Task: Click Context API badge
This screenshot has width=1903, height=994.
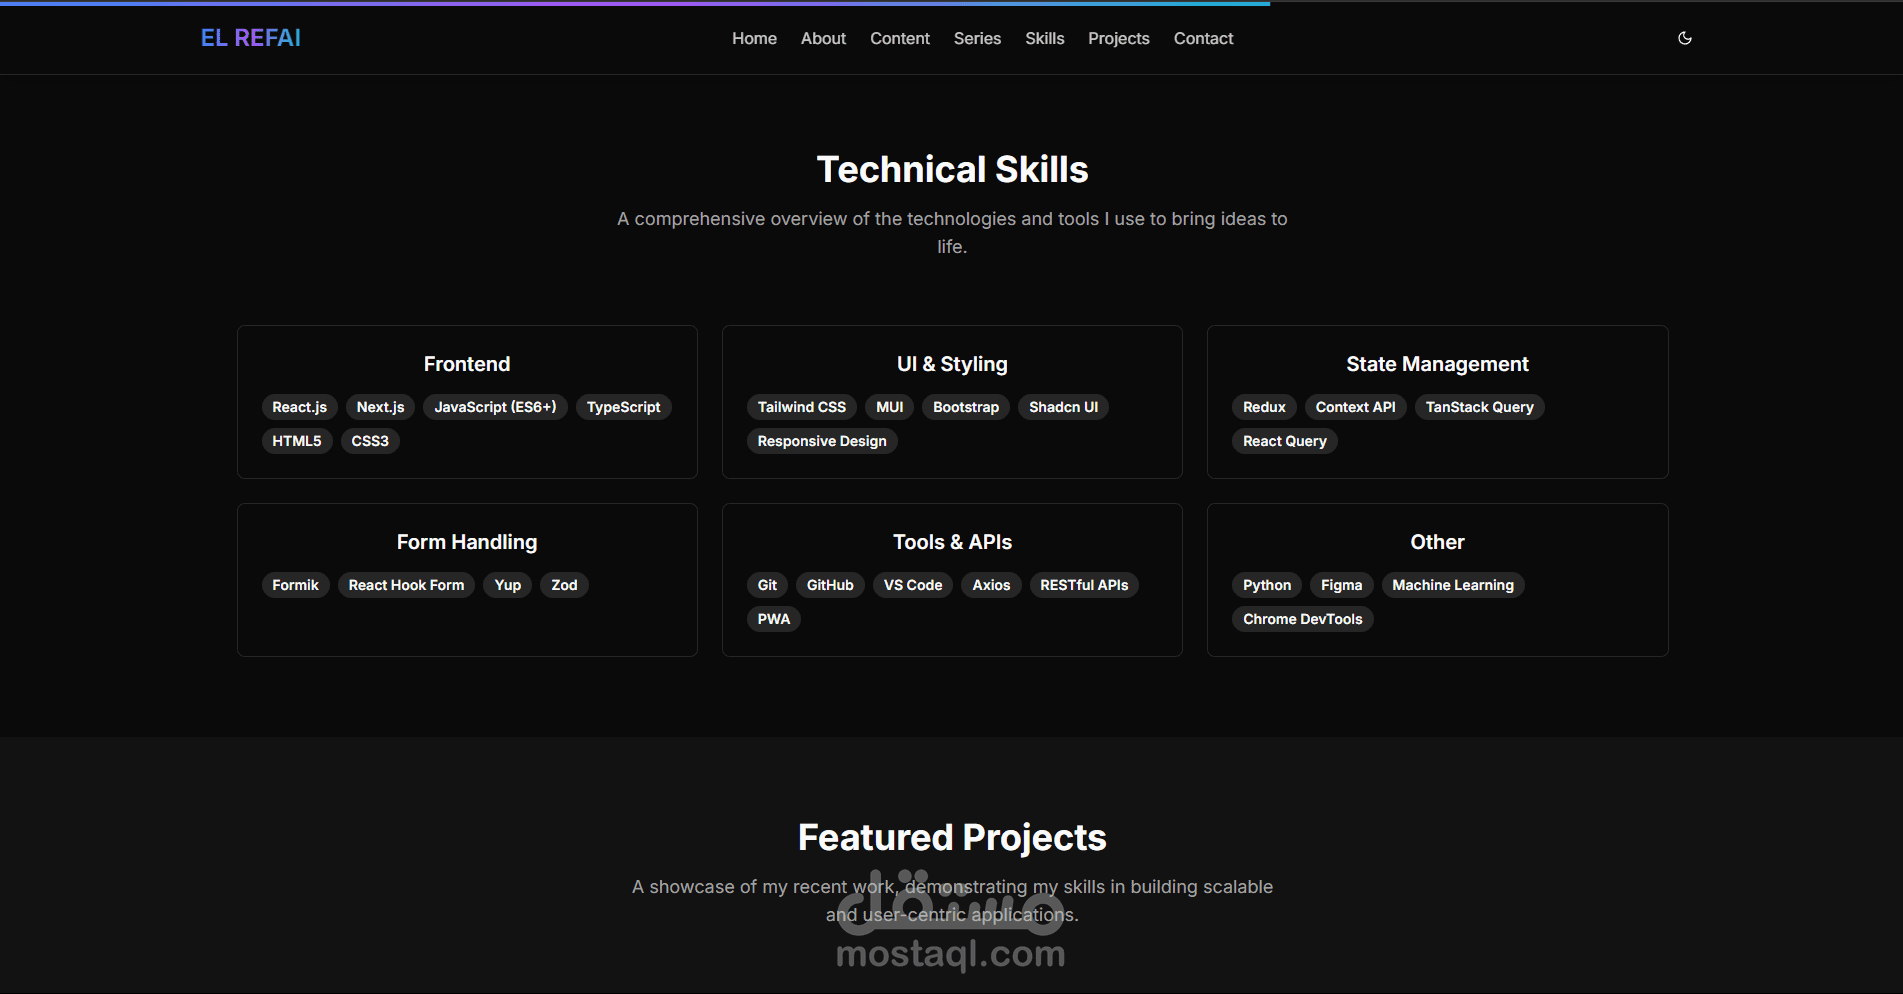Action: (x=1355, y=407)
